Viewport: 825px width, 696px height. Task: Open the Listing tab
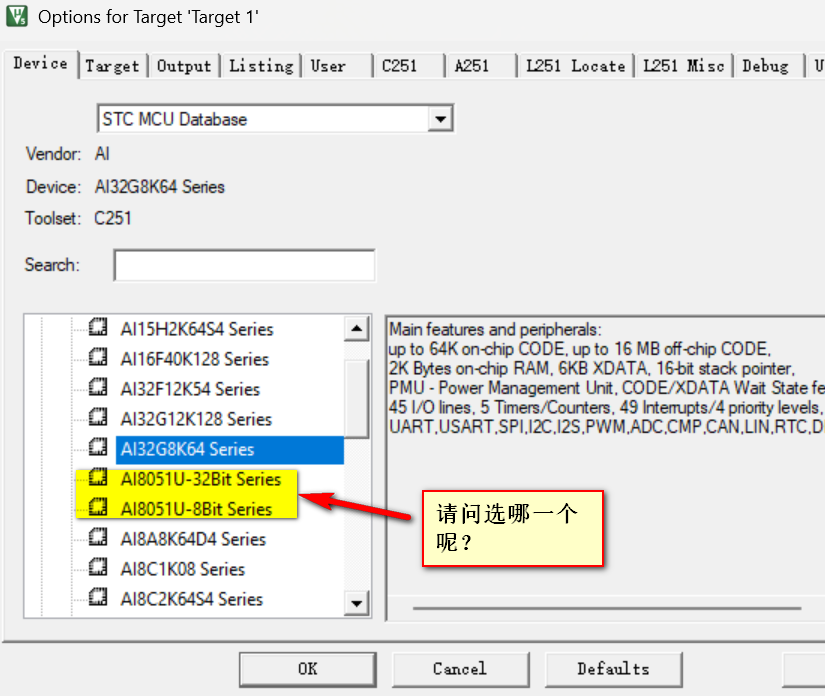tap(261, 66)
